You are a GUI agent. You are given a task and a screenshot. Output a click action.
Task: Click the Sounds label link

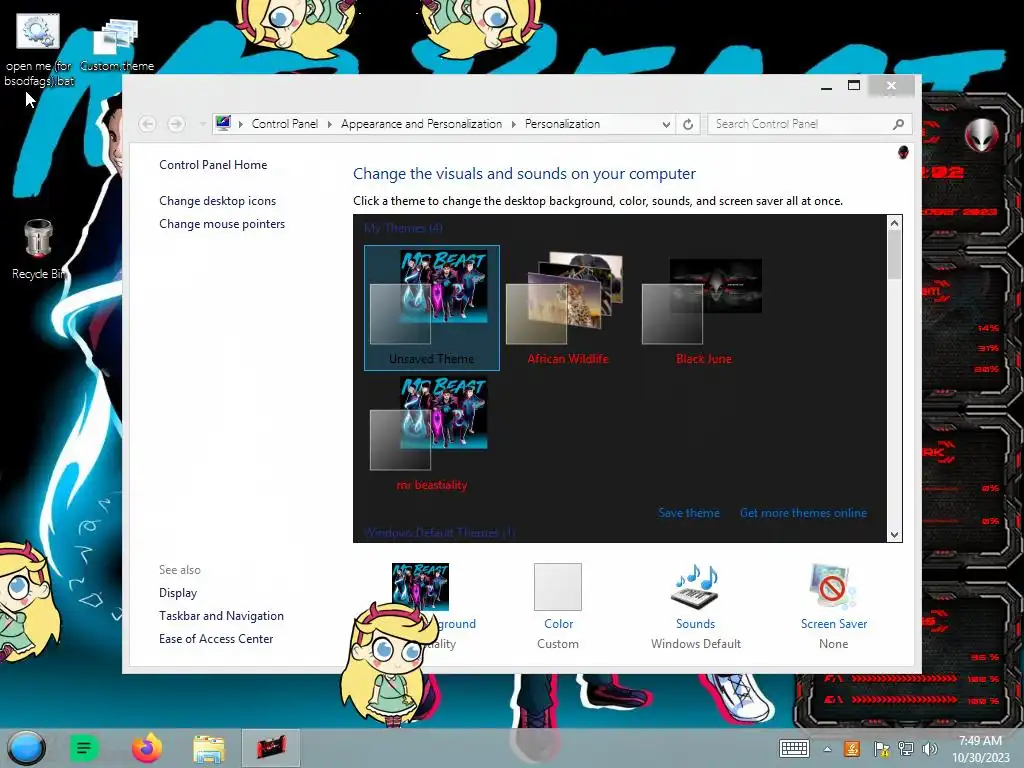point(696,624)
